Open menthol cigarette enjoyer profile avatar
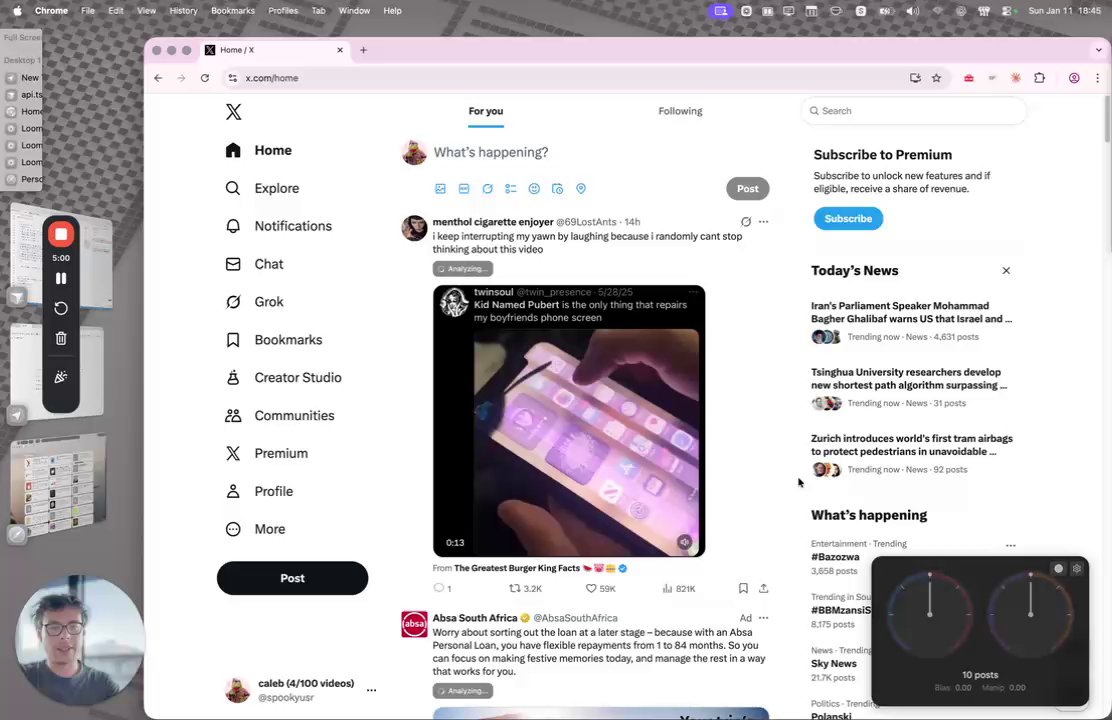 click(x=414, y=228)
